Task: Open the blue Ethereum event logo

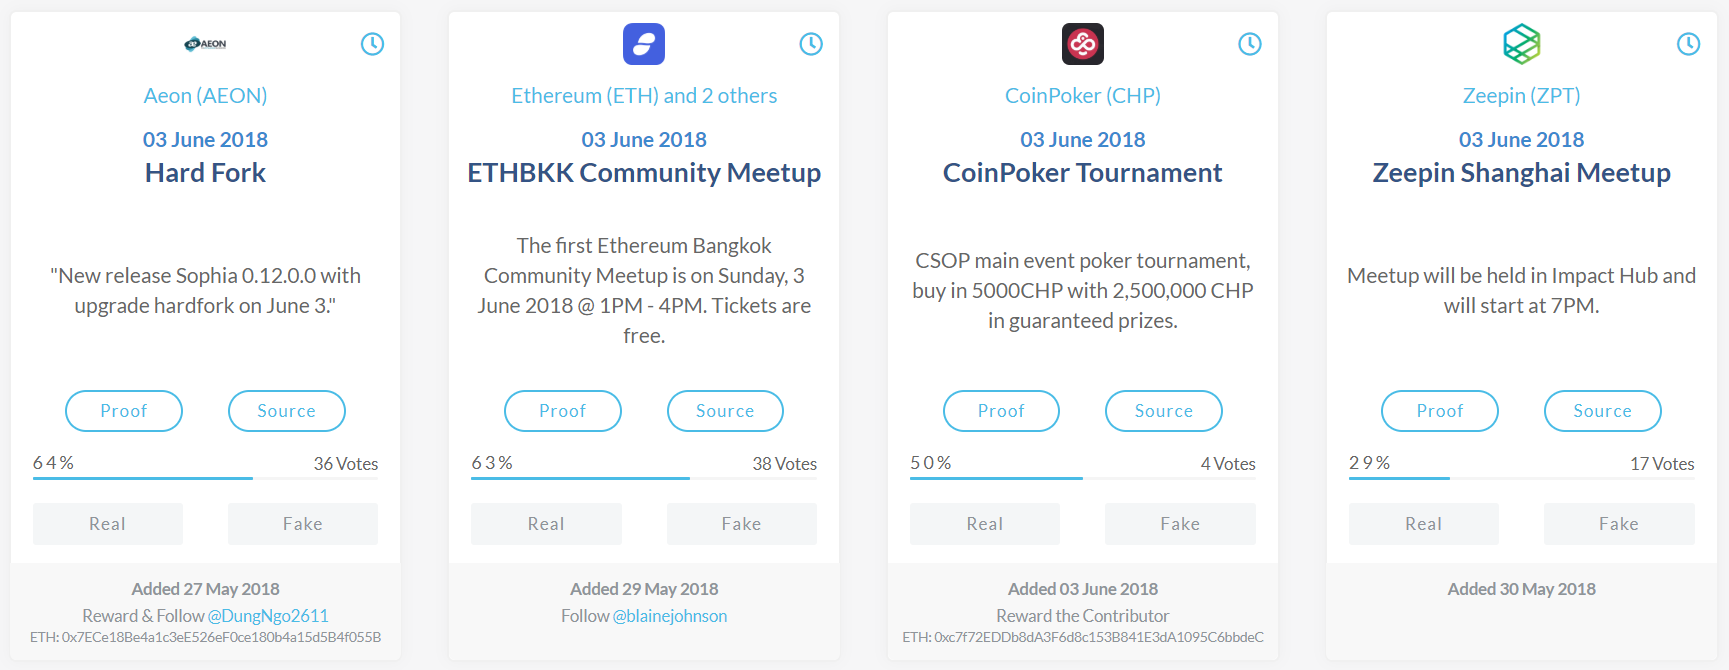Action: click(644, 44)
